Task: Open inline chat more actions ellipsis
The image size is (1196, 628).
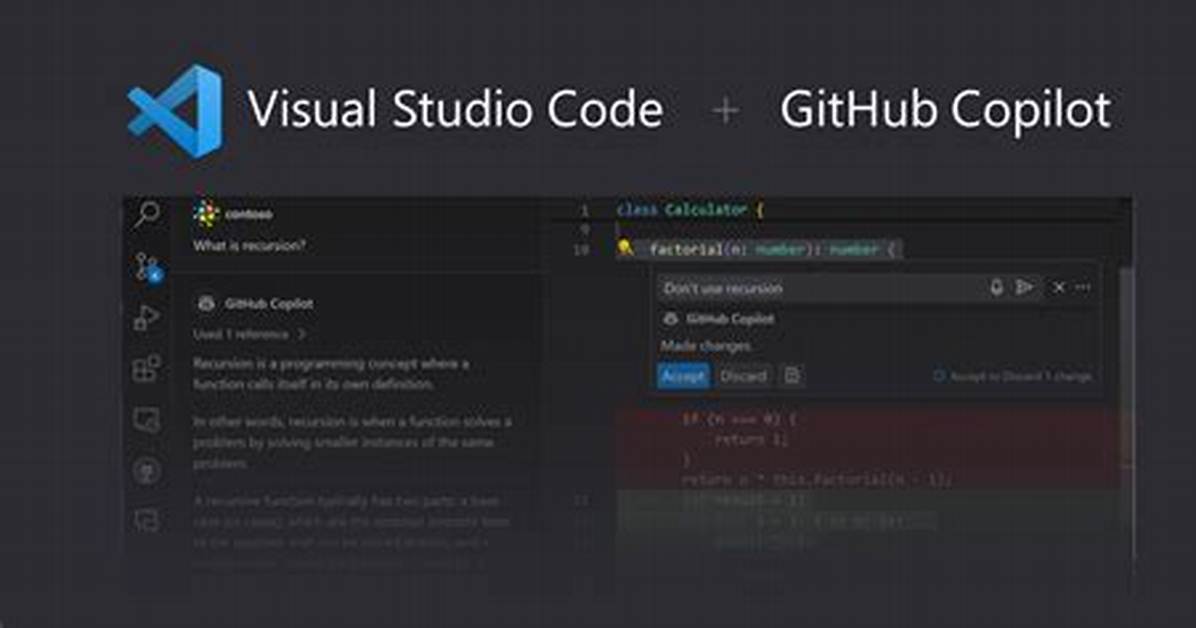Action: point(1082,288)
